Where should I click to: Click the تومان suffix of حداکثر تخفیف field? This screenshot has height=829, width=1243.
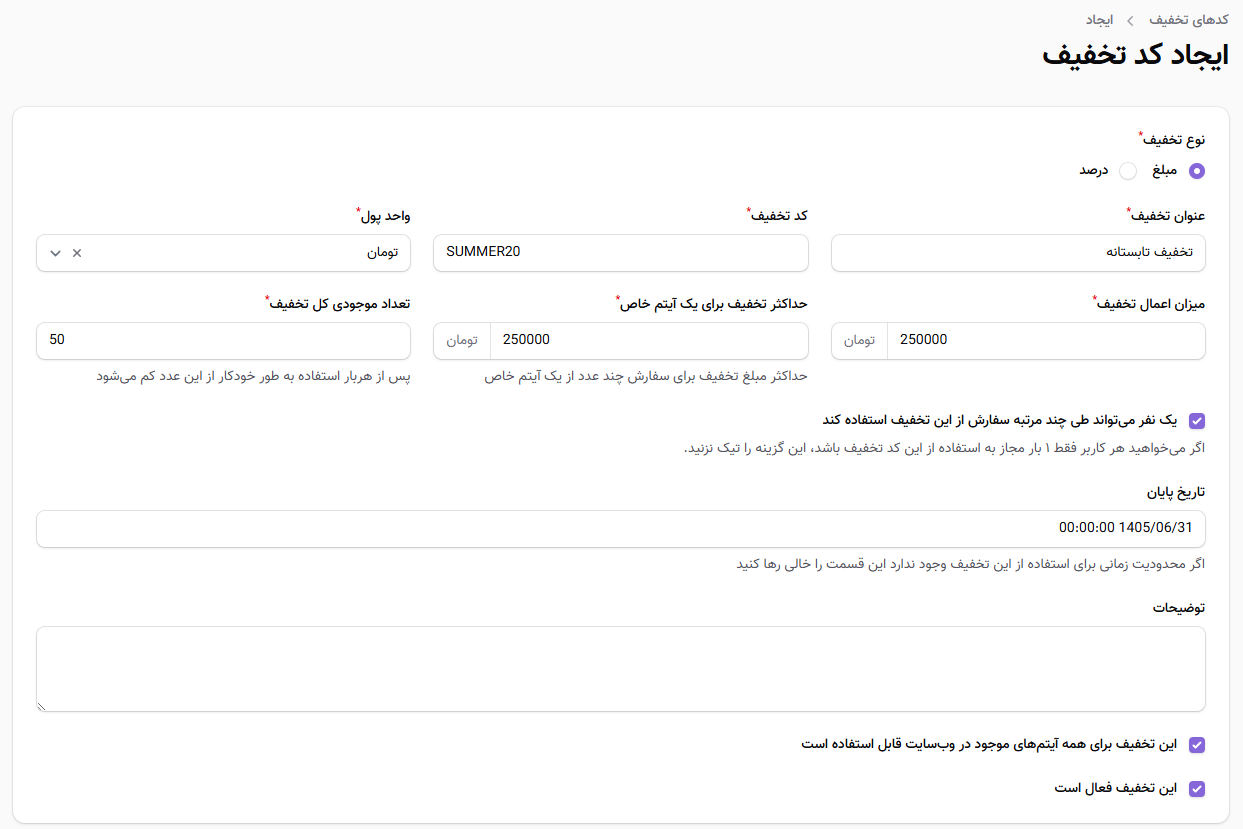(462, 340)
